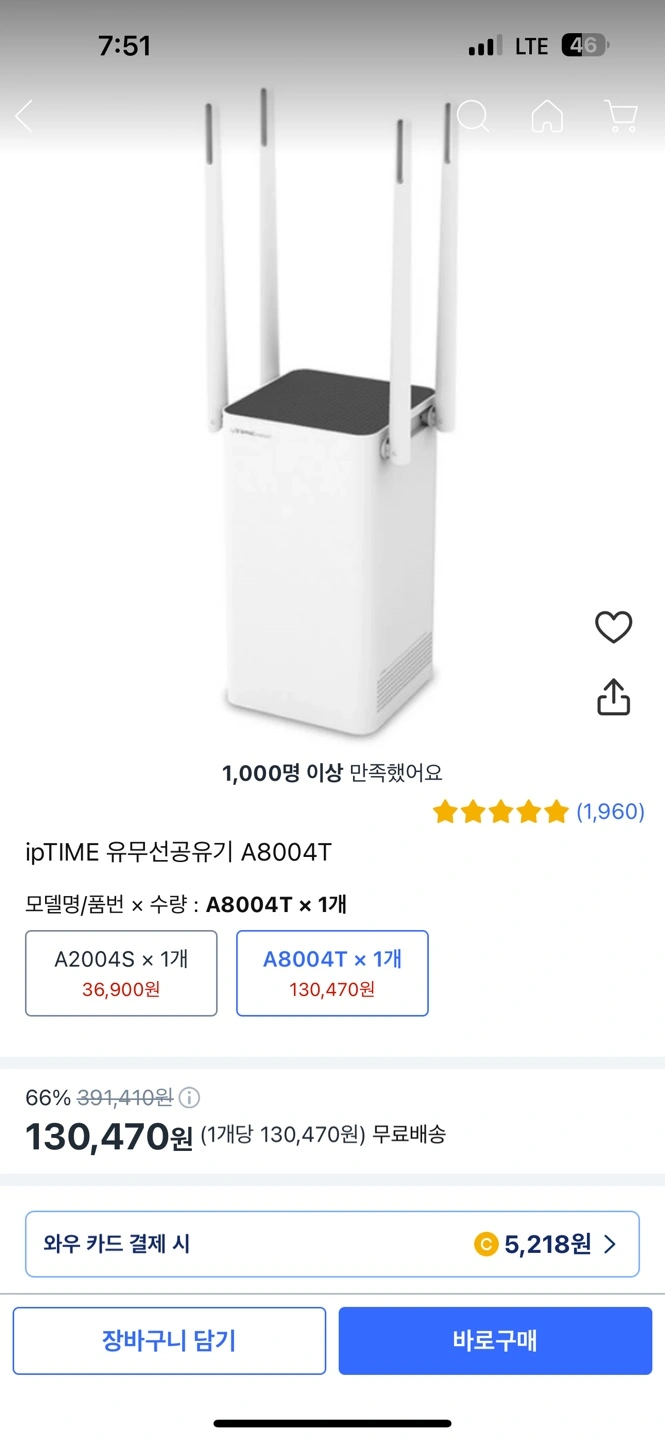Select the A2004S × 1개 option

(x=120, y=972)
